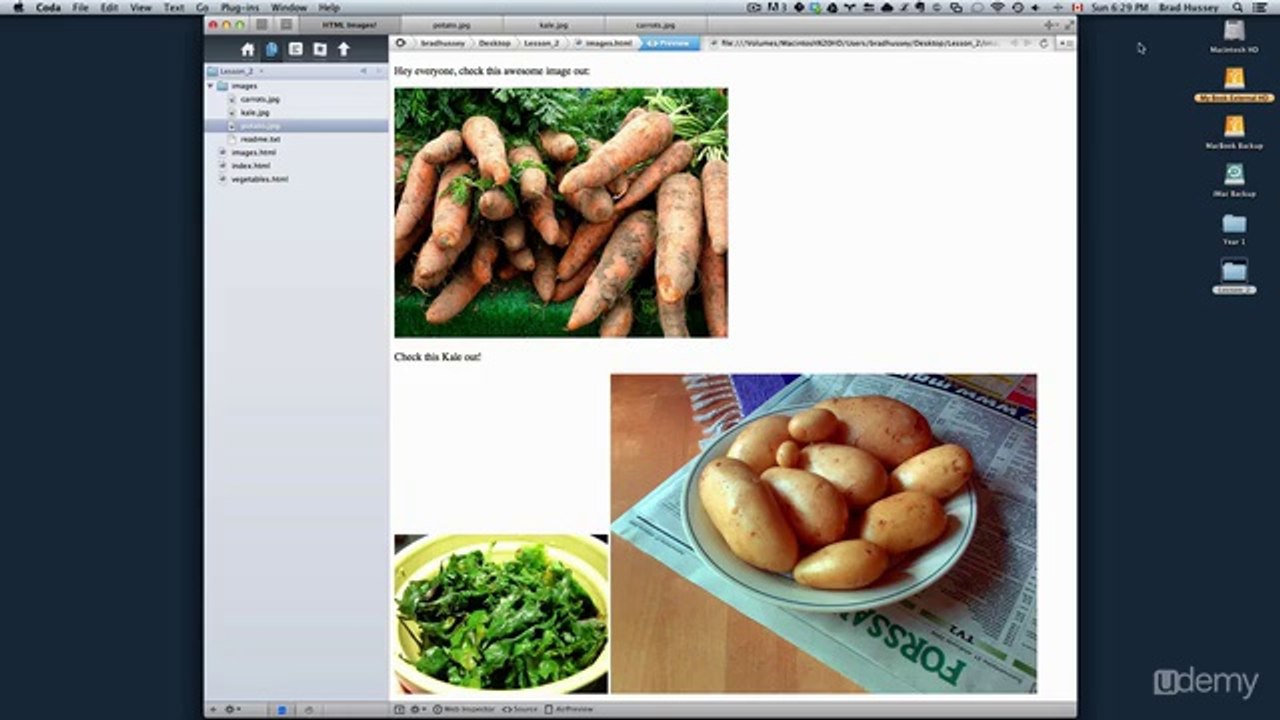Click Desktop in the path bar
The height and width of the screenshot is (720, 1280).
tap(495, 43)
